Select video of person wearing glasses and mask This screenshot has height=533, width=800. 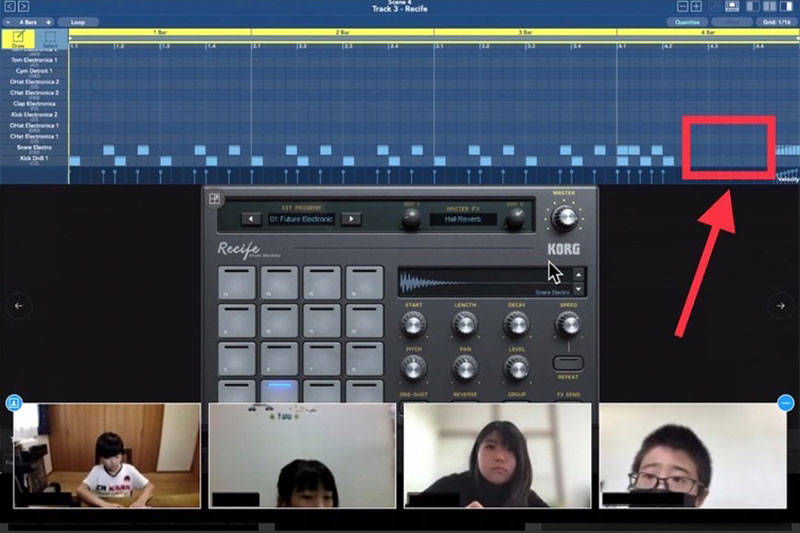(693, 455)
